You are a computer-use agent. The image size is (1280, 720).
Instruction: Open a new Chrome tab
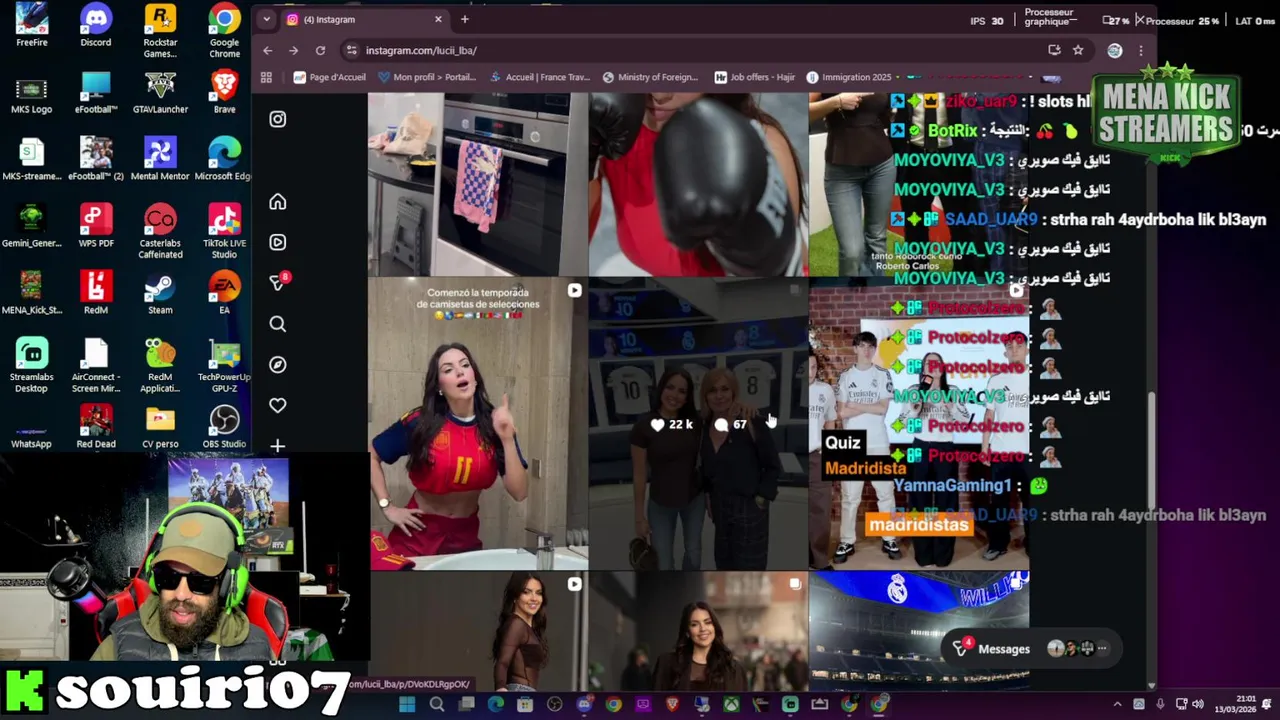(464, 19)
